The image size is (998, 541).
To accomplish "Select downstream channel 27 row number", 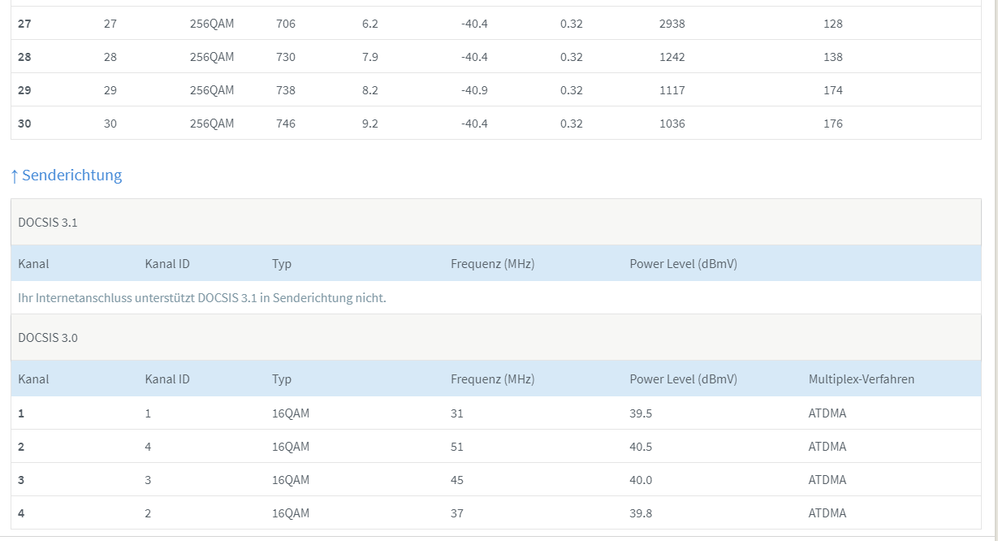I will 25,23.
